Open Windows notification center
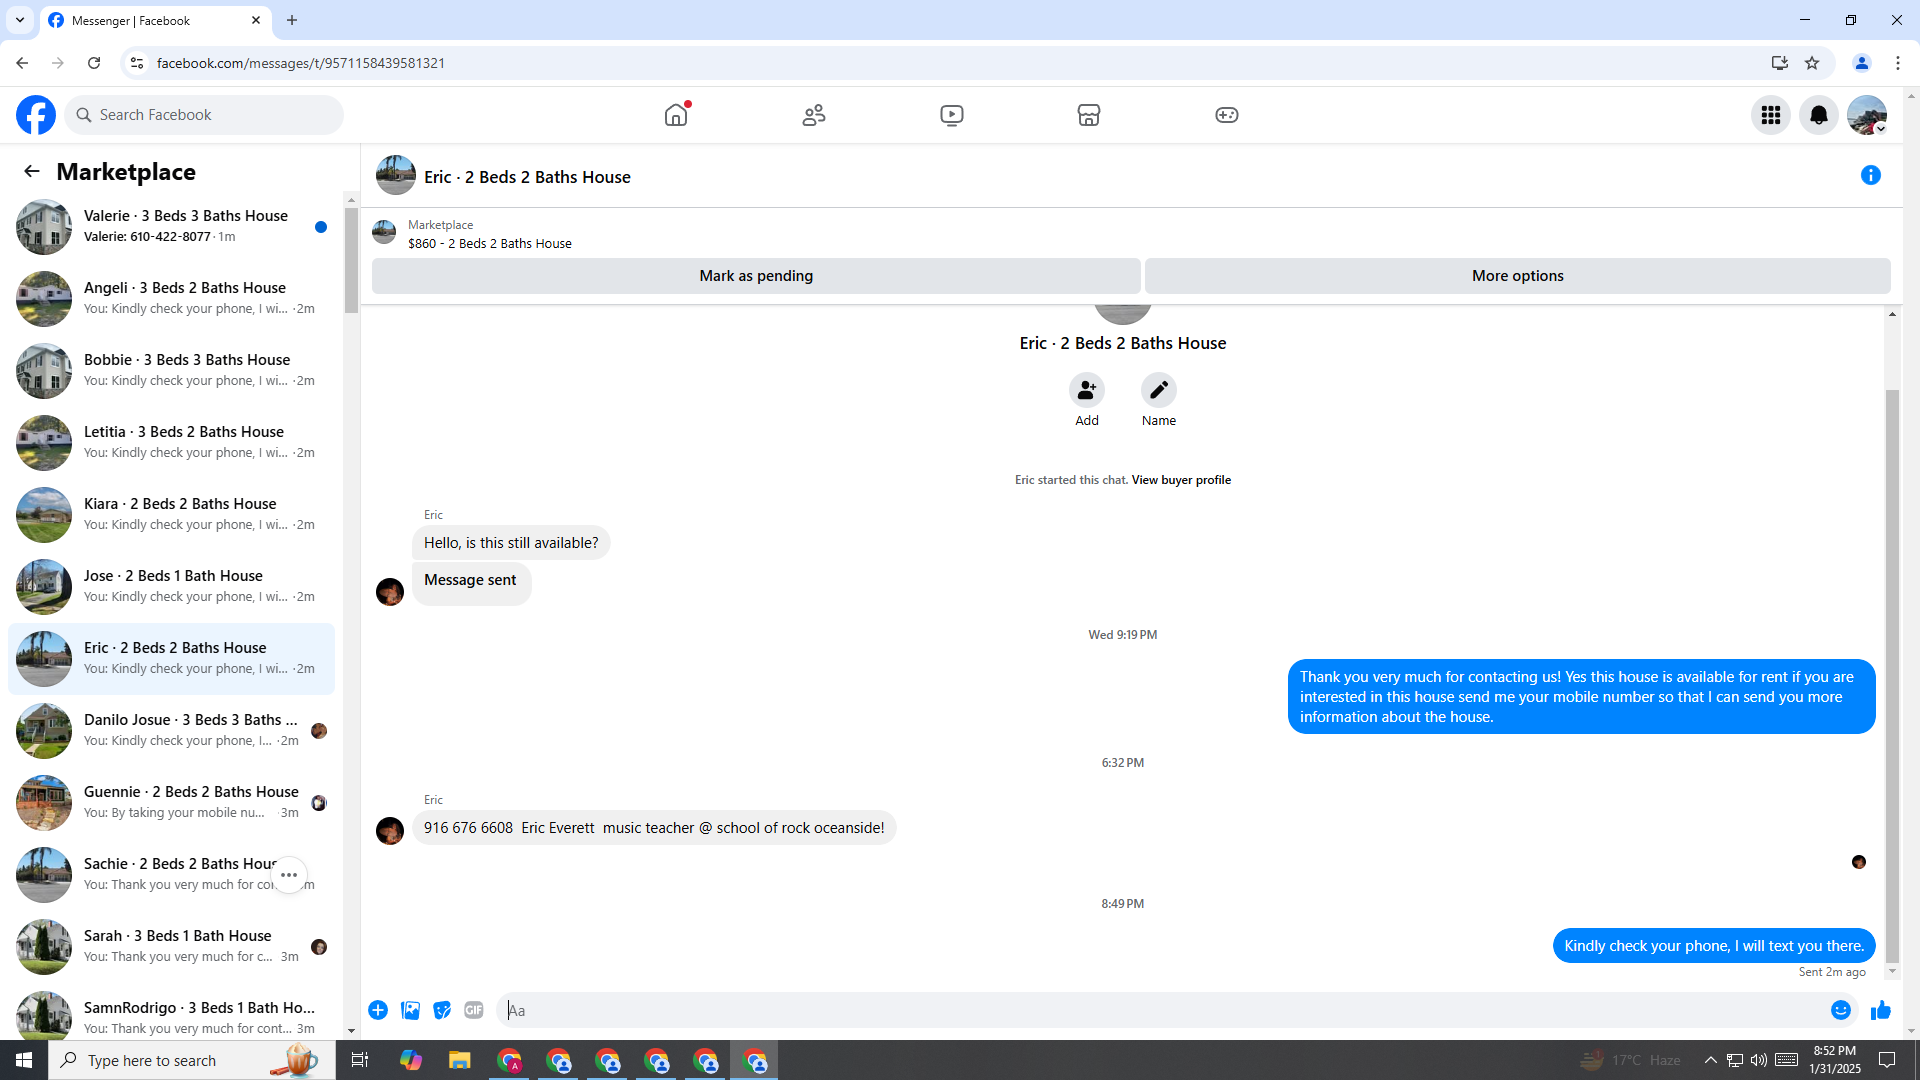1920x1080 pixels. (x=1887, y=1060)
